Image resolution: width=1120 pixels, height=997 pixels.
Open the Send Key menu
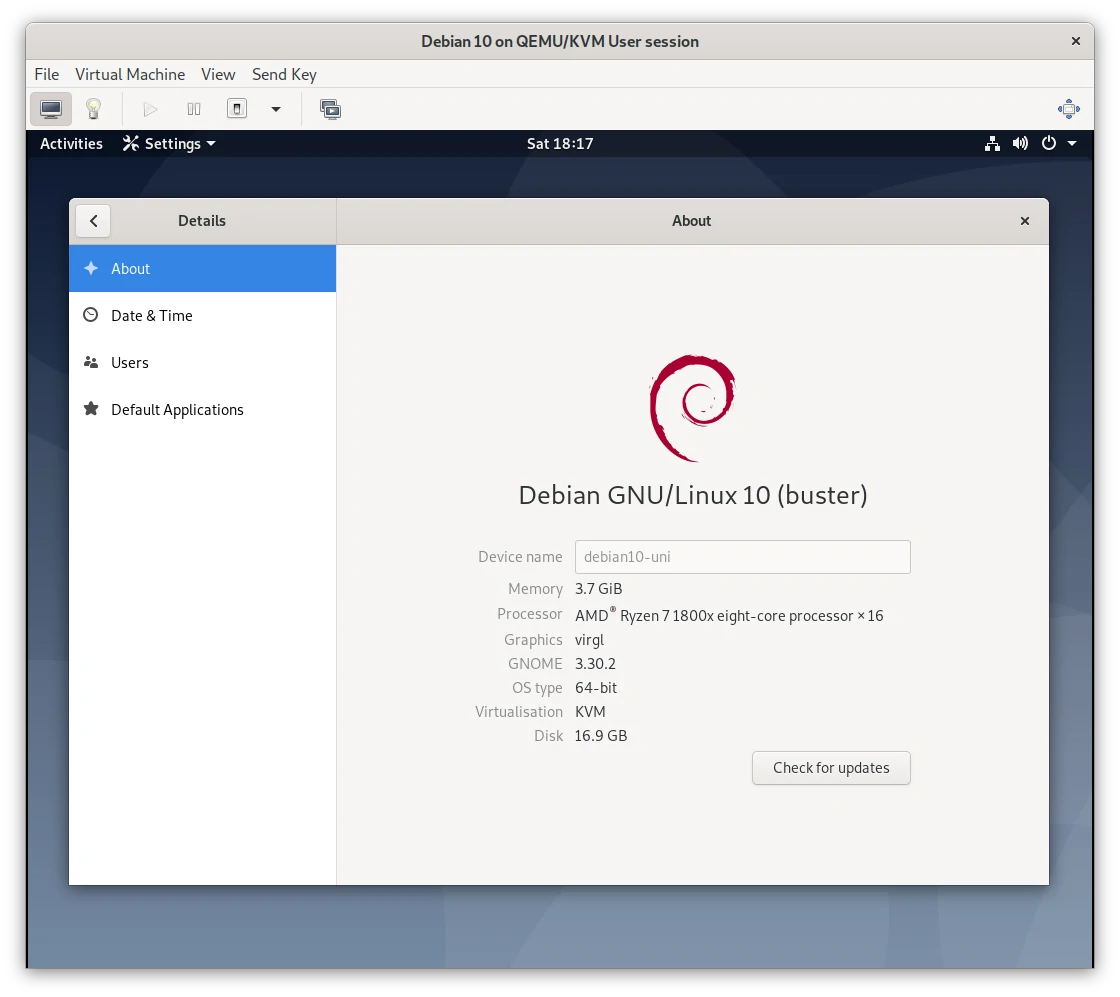[284, 74]
